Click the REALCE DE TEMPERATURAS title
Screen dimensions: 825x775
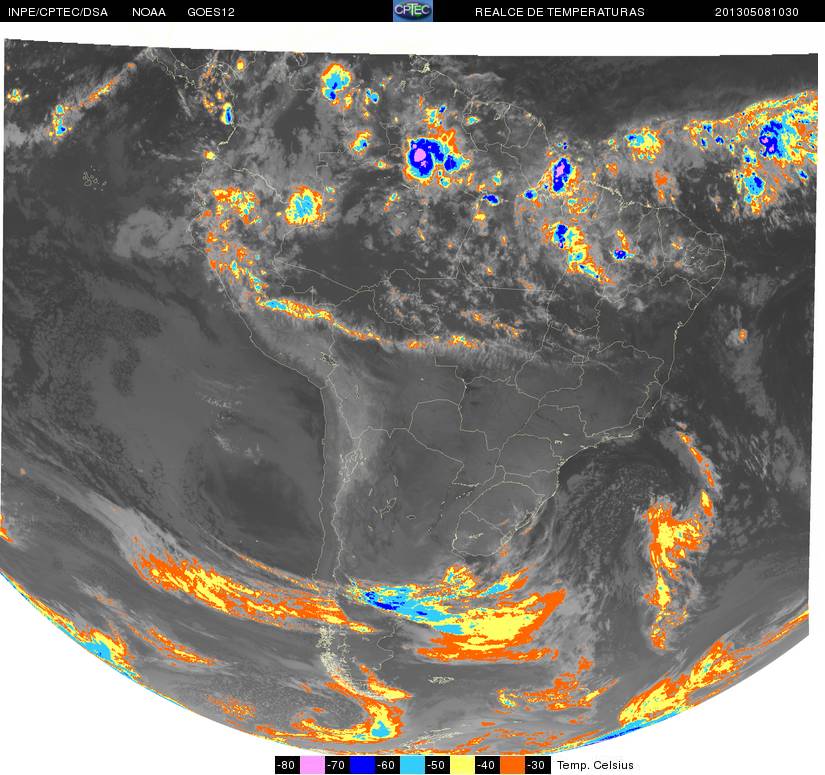pyautogui.click(x=560, y=12)
